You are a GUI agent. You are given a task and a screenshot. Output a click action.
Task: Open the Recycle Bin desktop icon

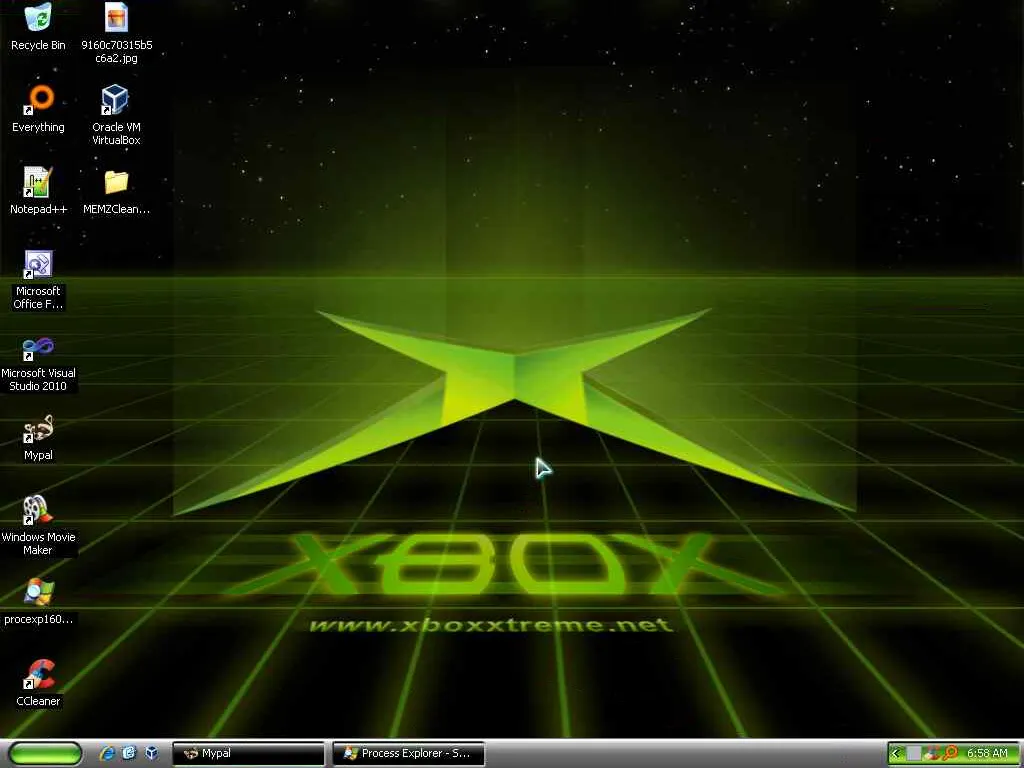pos(38,26)
